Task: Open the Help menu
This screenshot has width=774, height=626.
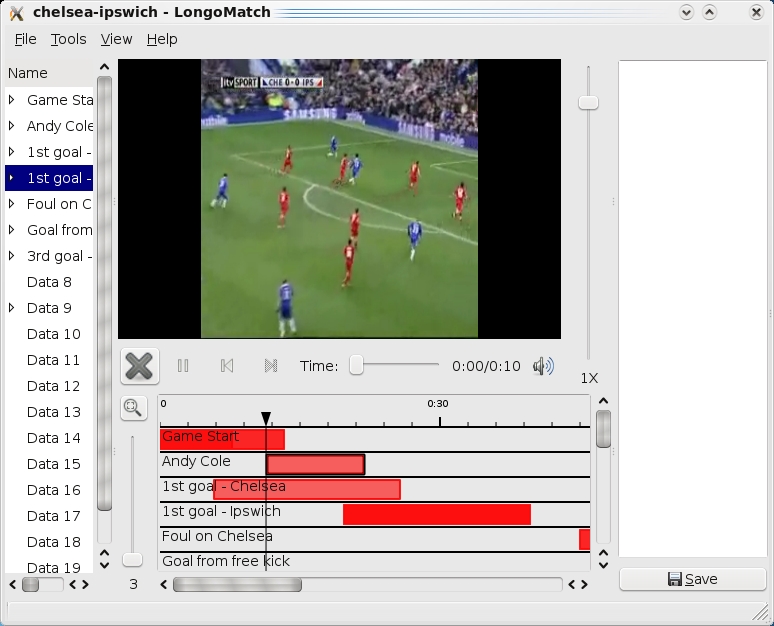Action: pyautogui.click(x=162, y=39)
